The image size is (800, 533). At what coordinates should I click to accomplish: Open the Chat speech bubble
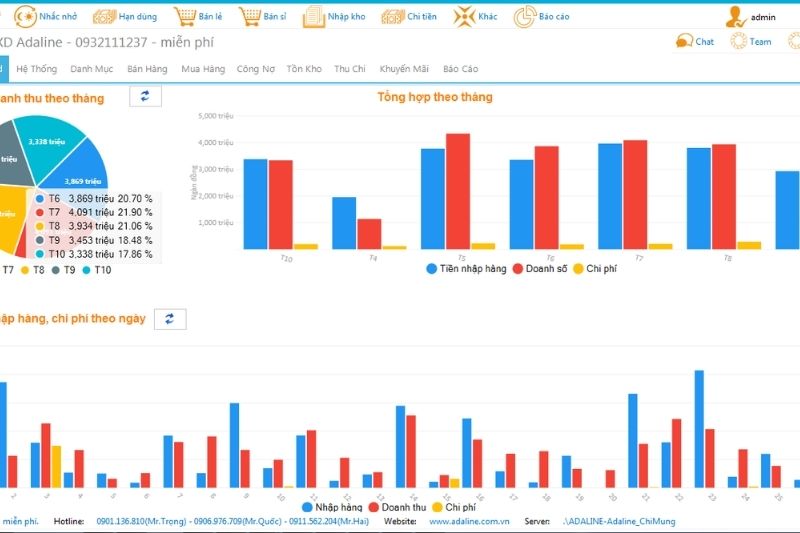pos(684,41)
